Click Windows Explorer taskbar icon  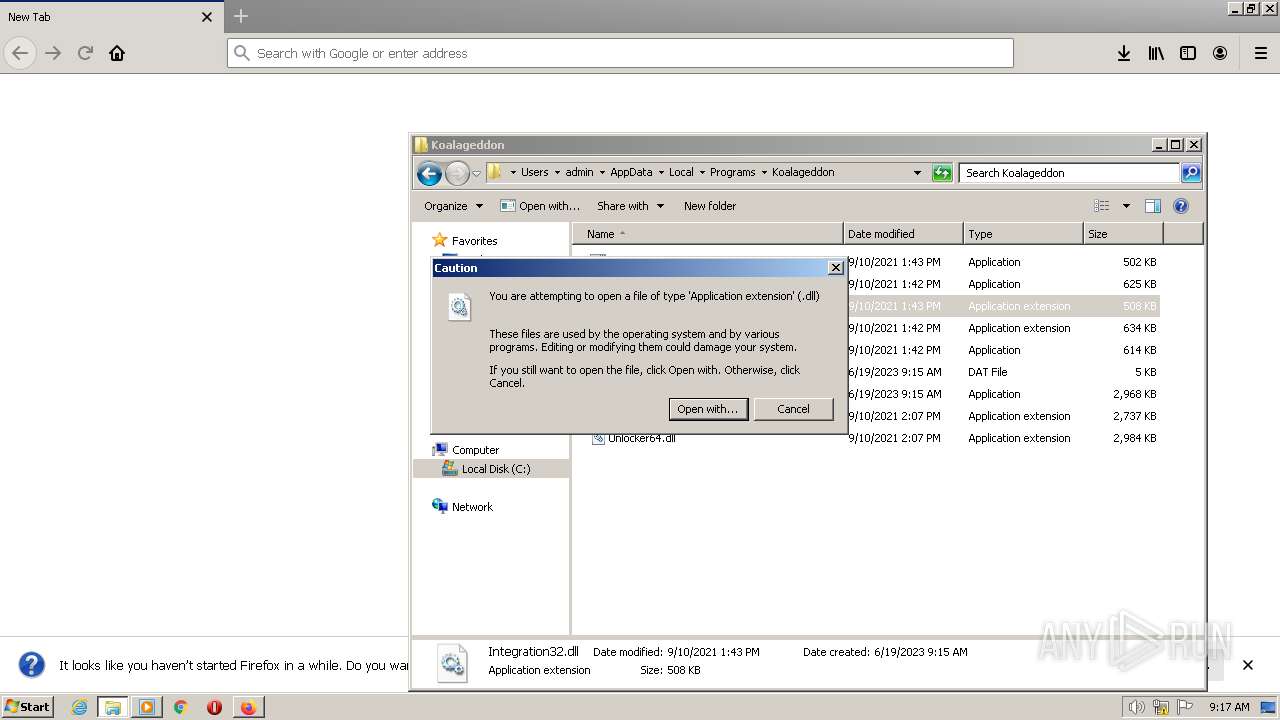click(113, 707)
